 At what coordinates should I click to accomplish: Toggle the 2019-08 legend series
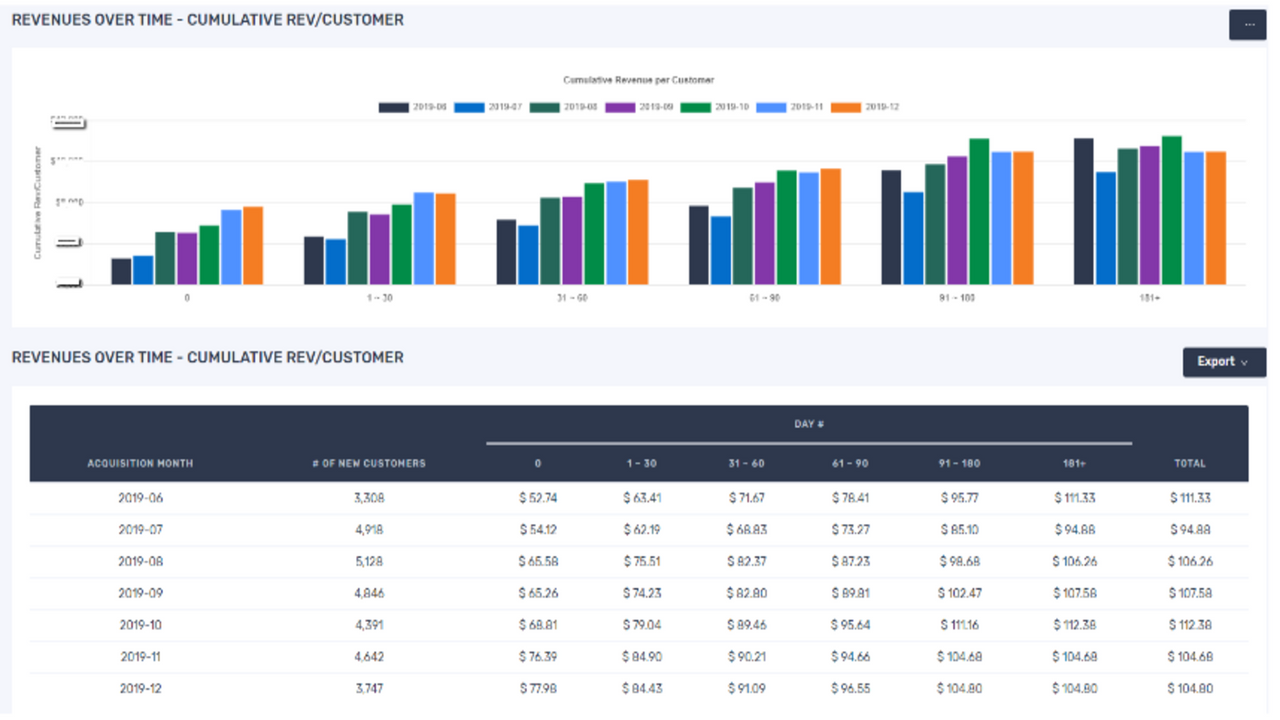click(564, 107)
